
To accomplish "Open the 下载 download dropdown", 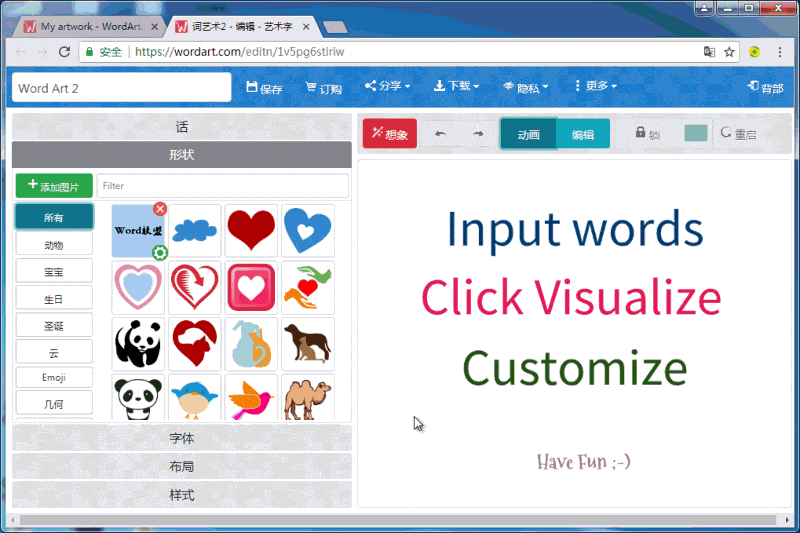I will click(x=456, y=87).
